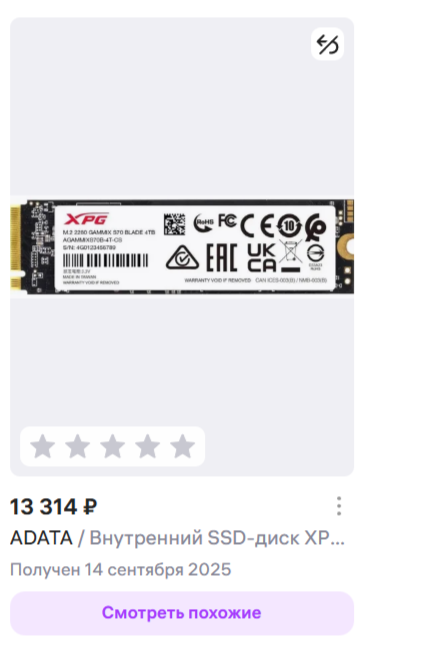Open the "Внутренний SSD-диск XP..." product title
The width and height of the screenshot is (448, 651).
217,538
